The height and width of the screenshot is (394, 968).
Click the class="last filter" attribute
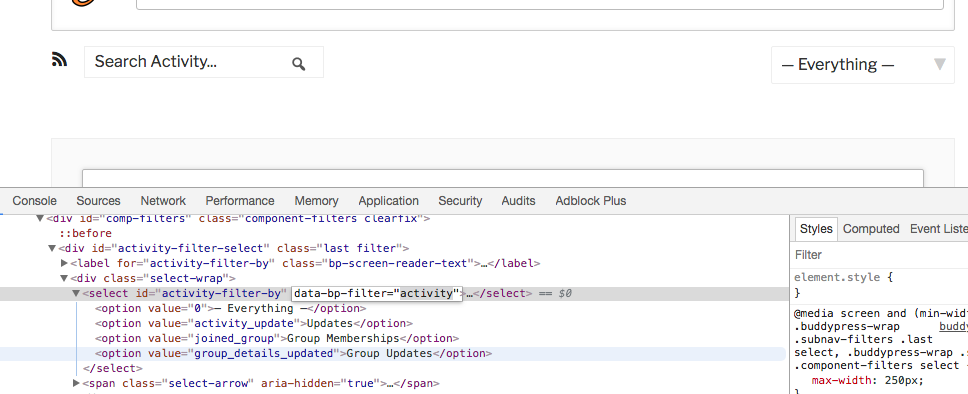click(340, 248)
